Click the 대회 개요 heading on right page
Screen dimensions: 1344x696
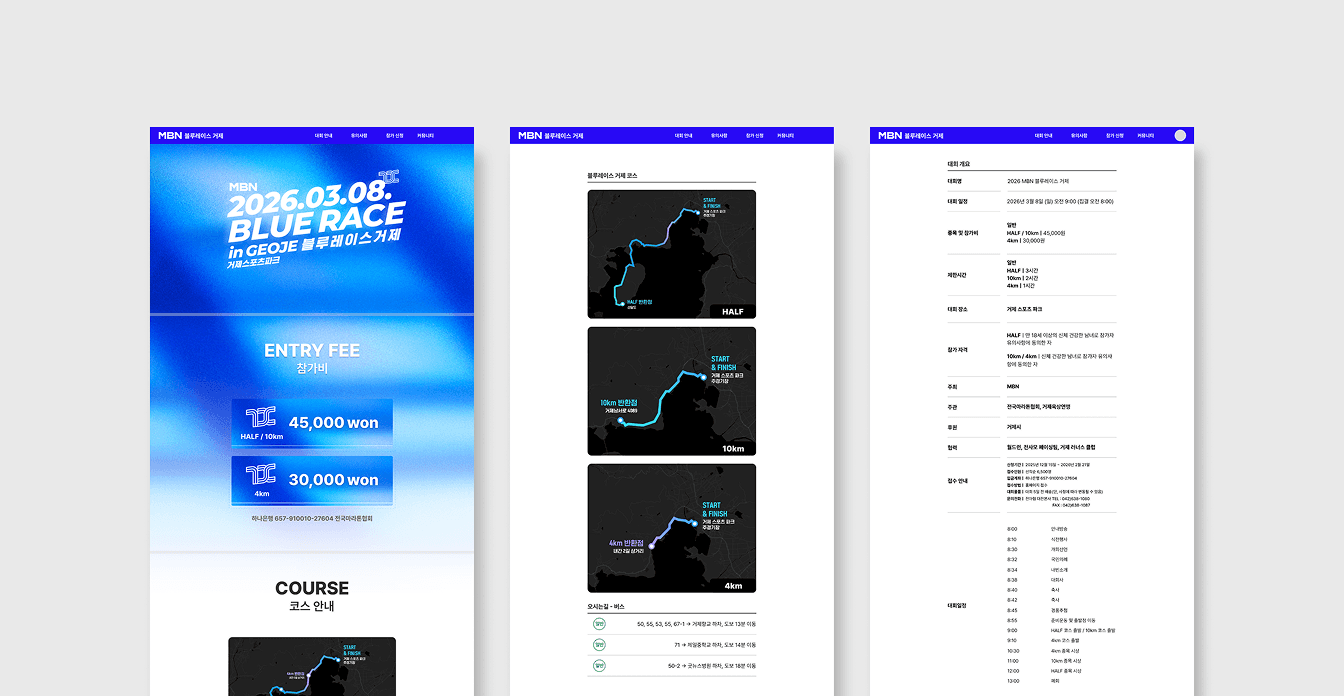959,164
